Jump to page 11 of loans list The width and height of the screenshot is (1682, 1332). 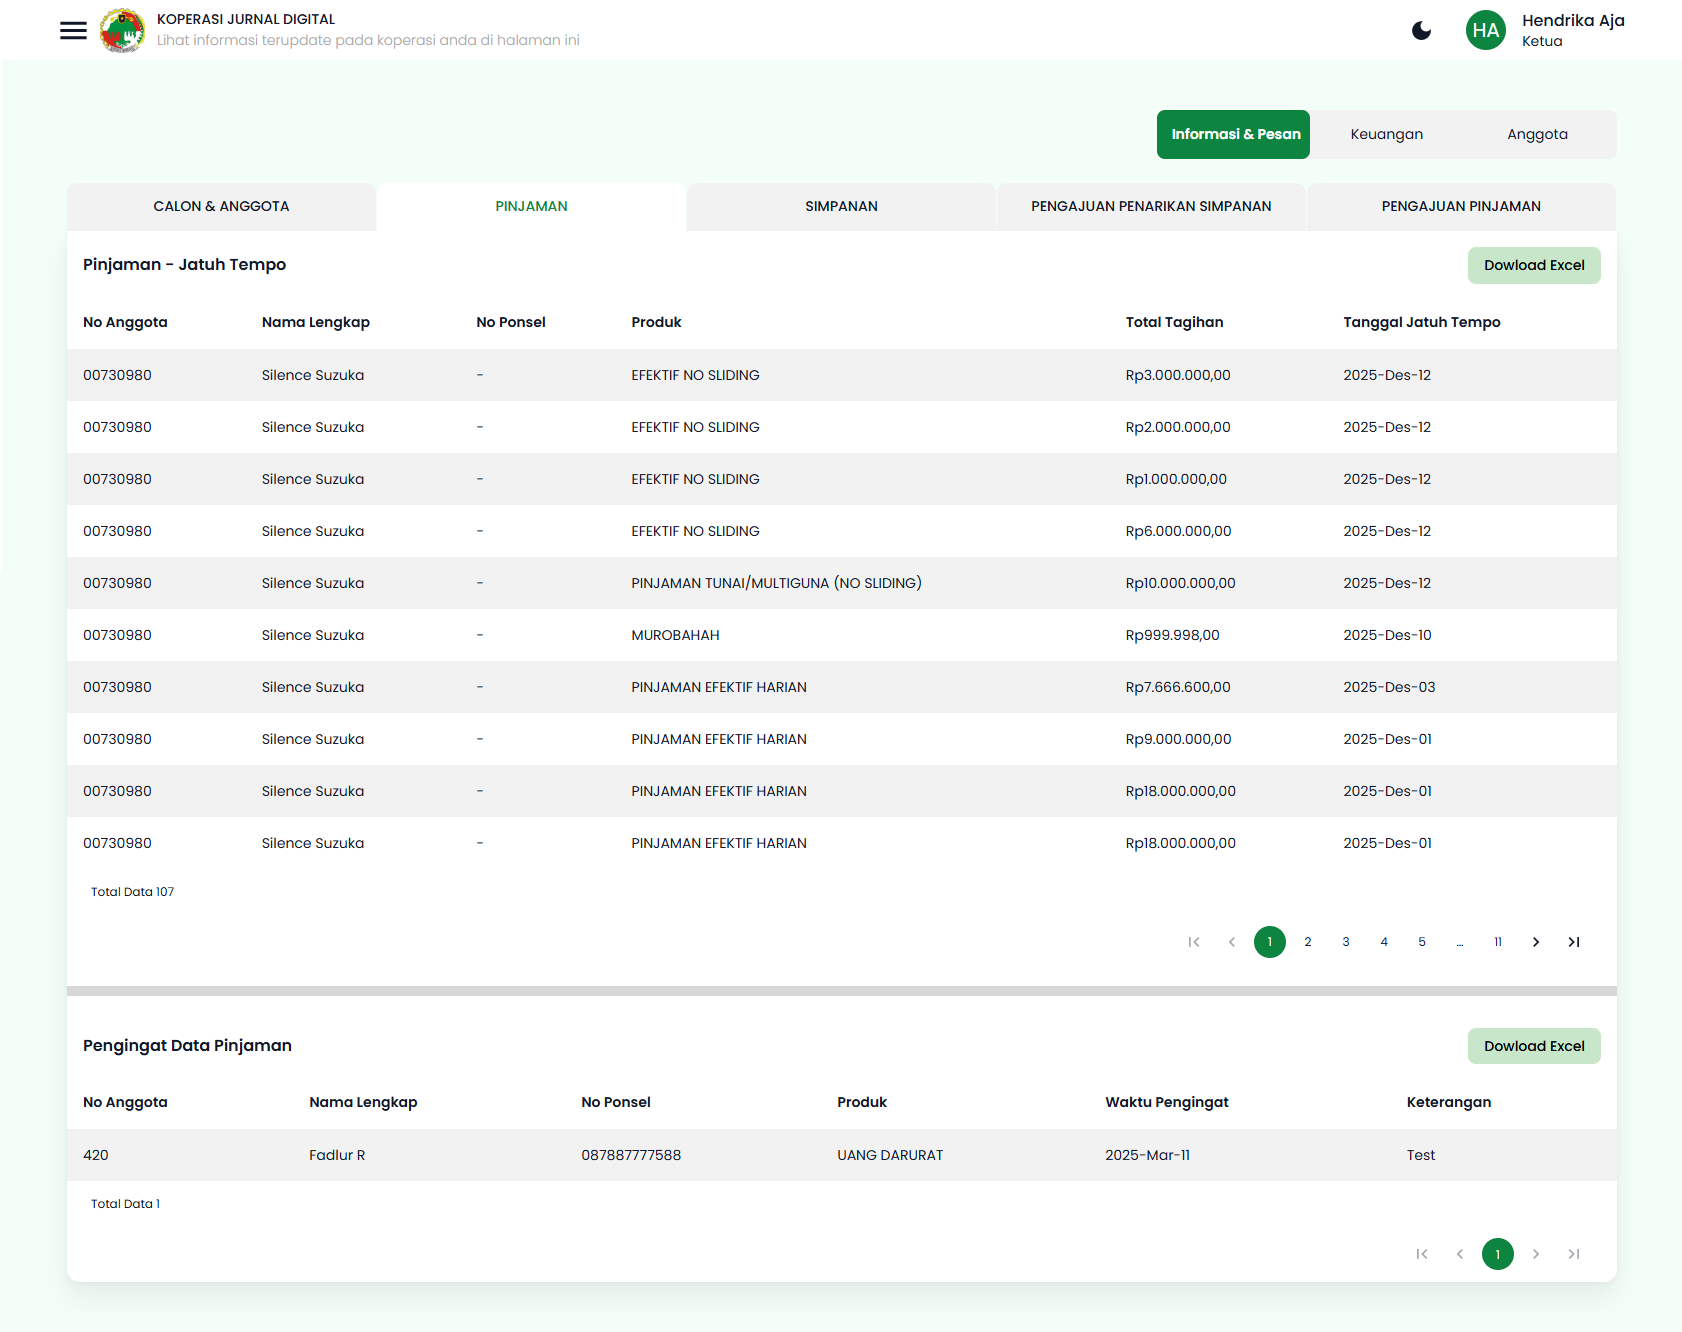coord(1497,941)
